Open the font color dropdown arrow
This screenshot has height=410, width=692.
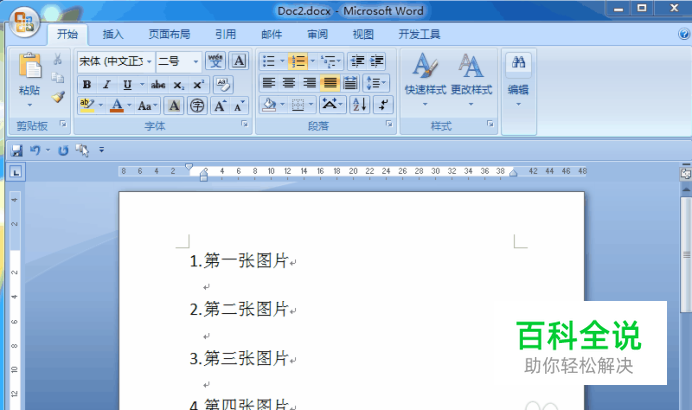tap(129, 105)
